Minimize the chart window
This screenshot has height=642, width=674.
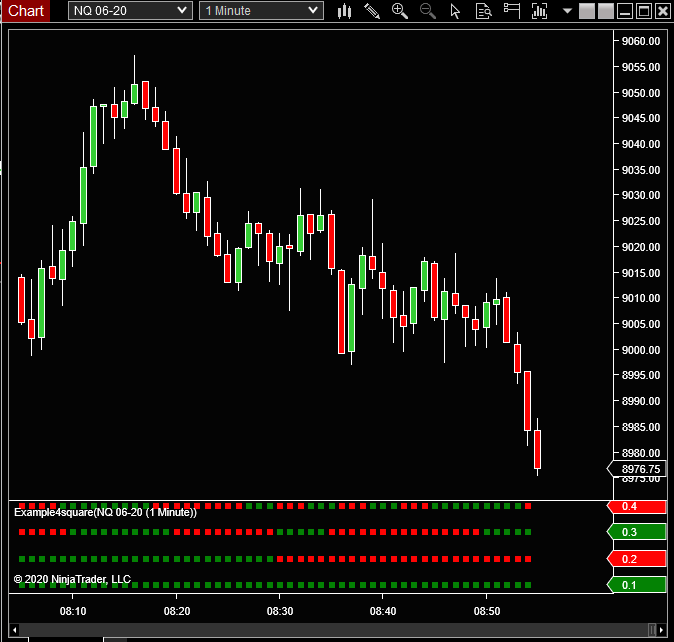625,11
